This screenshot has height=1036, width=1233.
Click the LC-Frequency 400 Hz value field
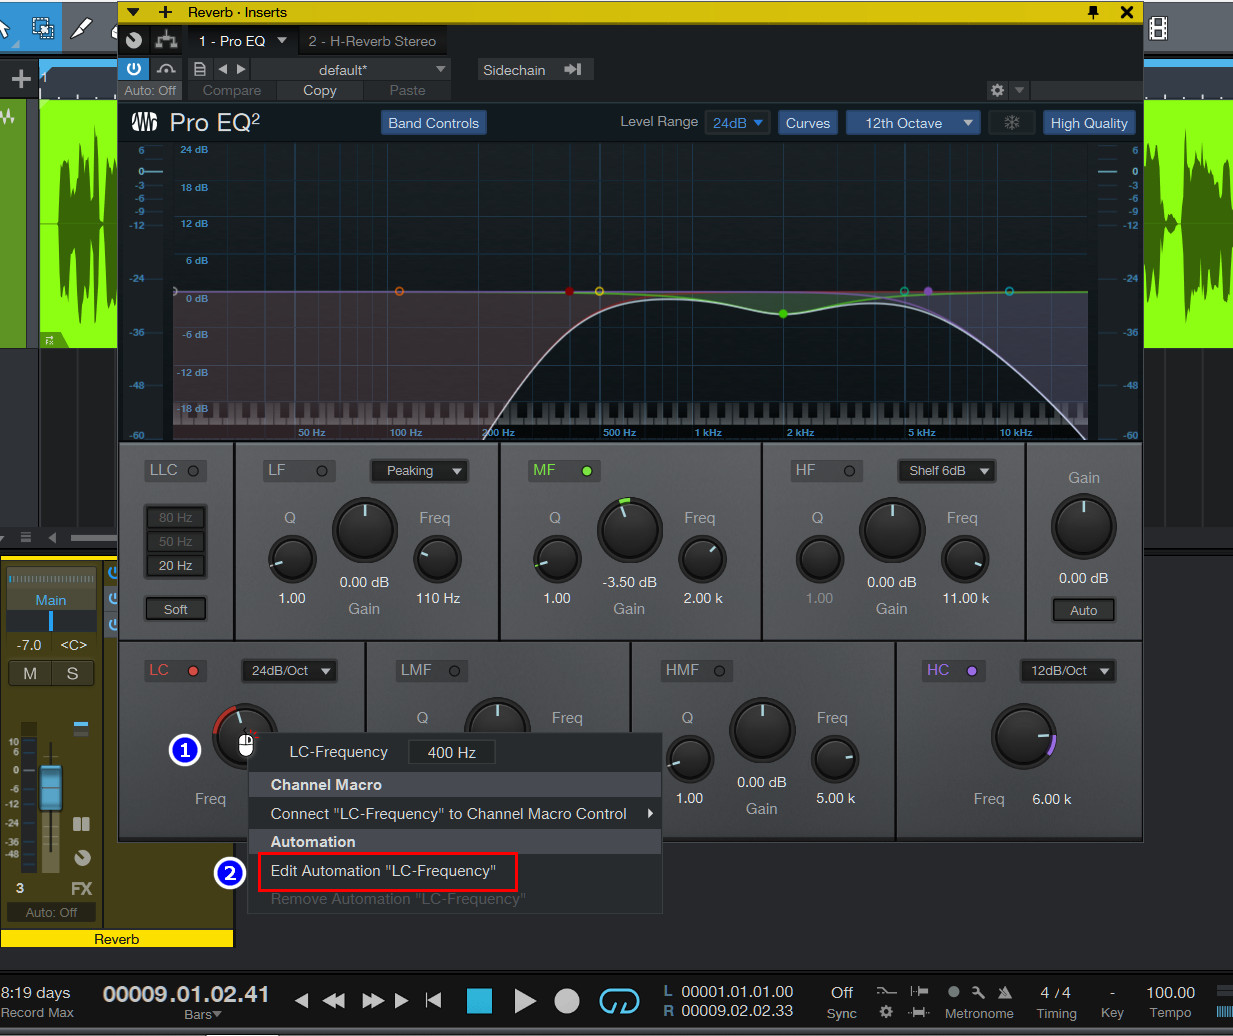tap(451, 752)
